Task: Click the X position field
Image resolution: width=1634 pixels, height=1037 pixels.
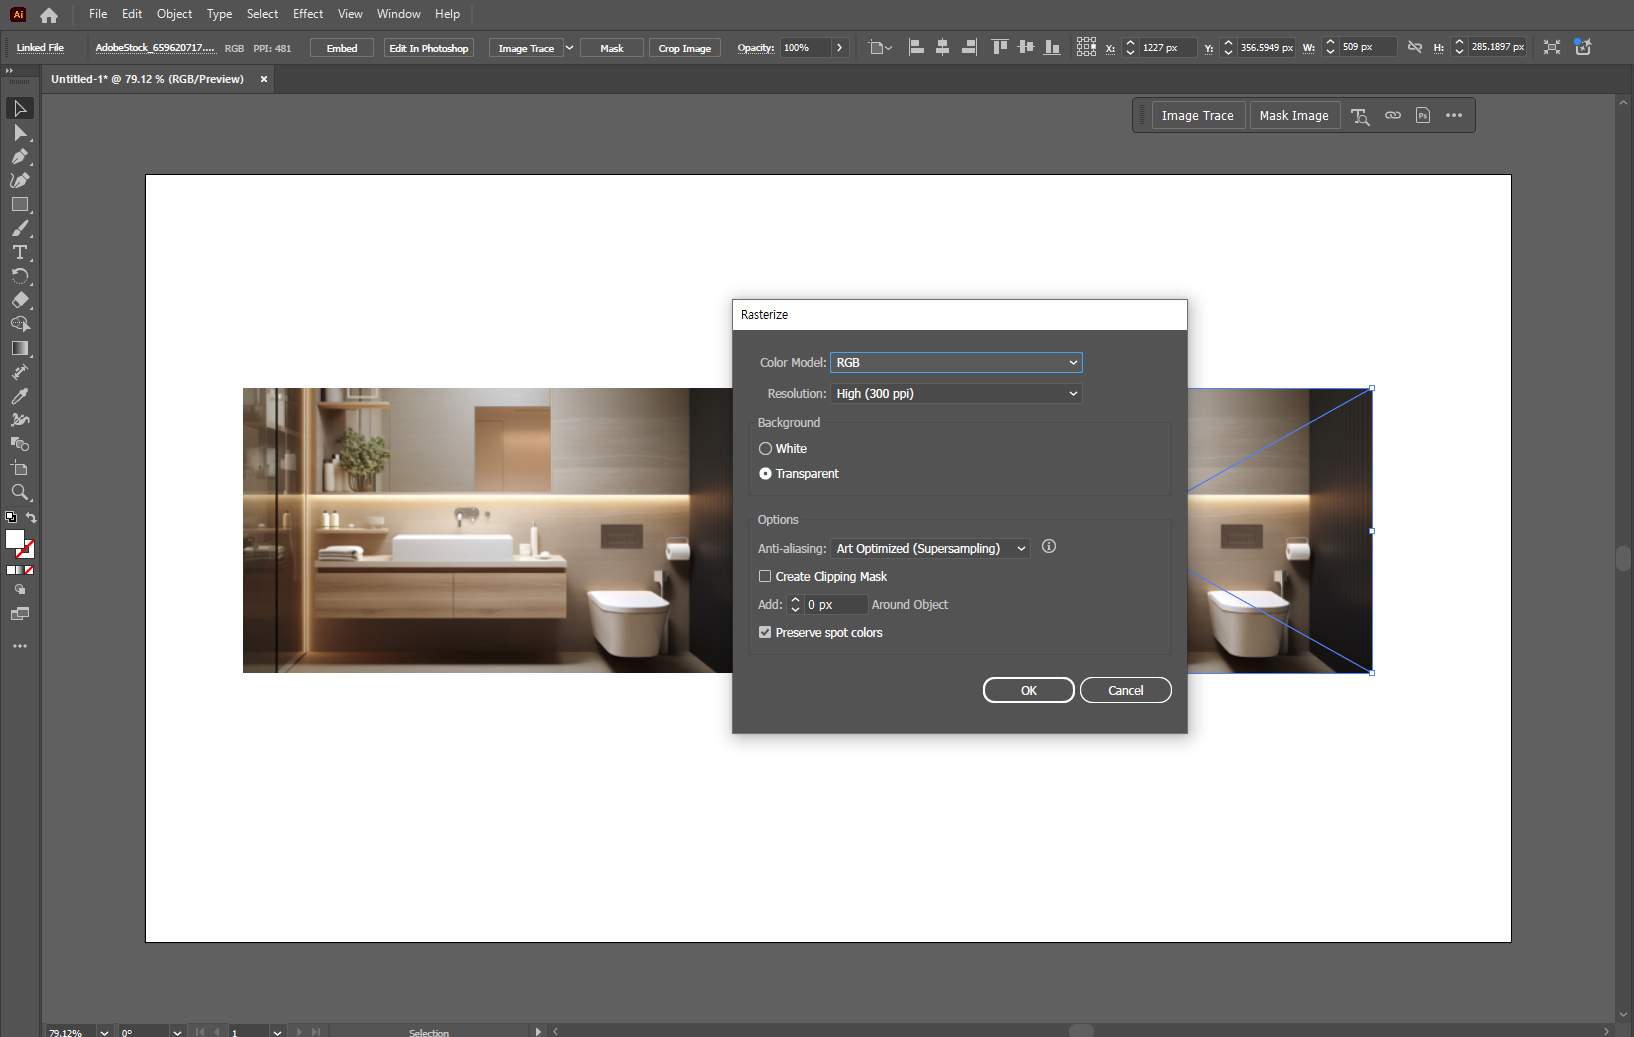Action: [1168, 47]
